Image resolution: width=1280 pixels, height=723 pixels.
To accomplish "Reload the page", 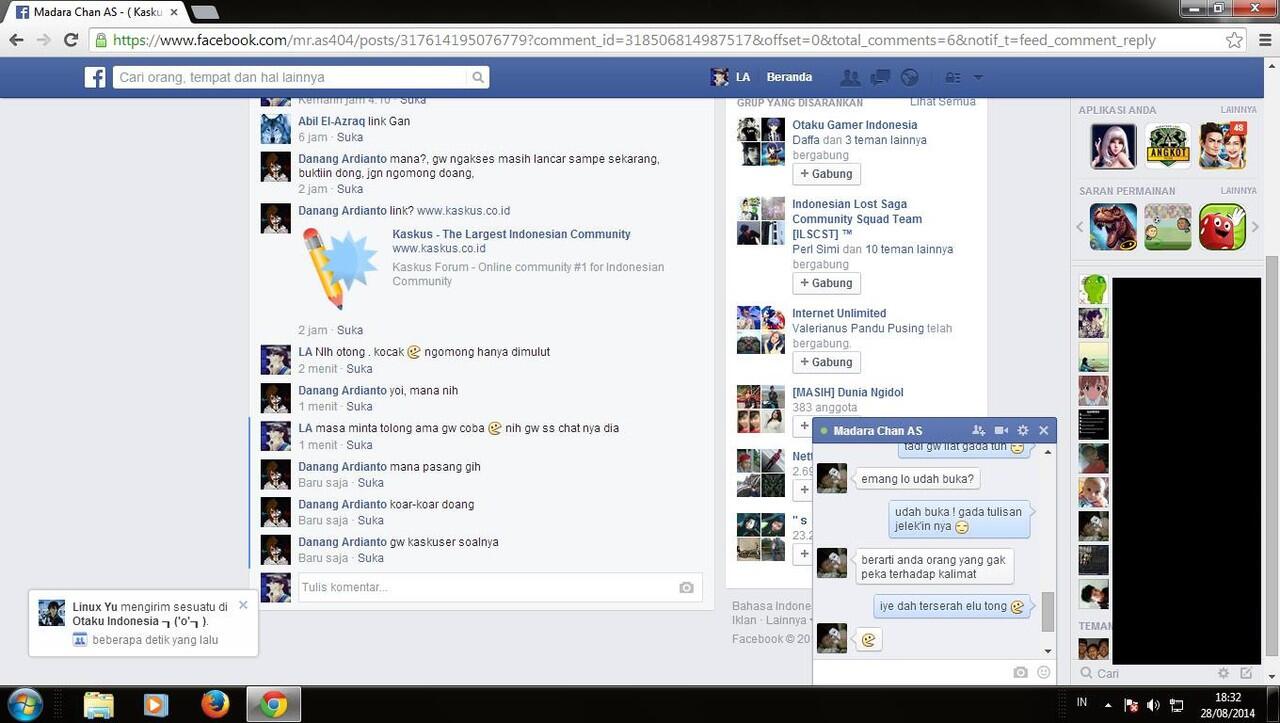I will (70, 40).
